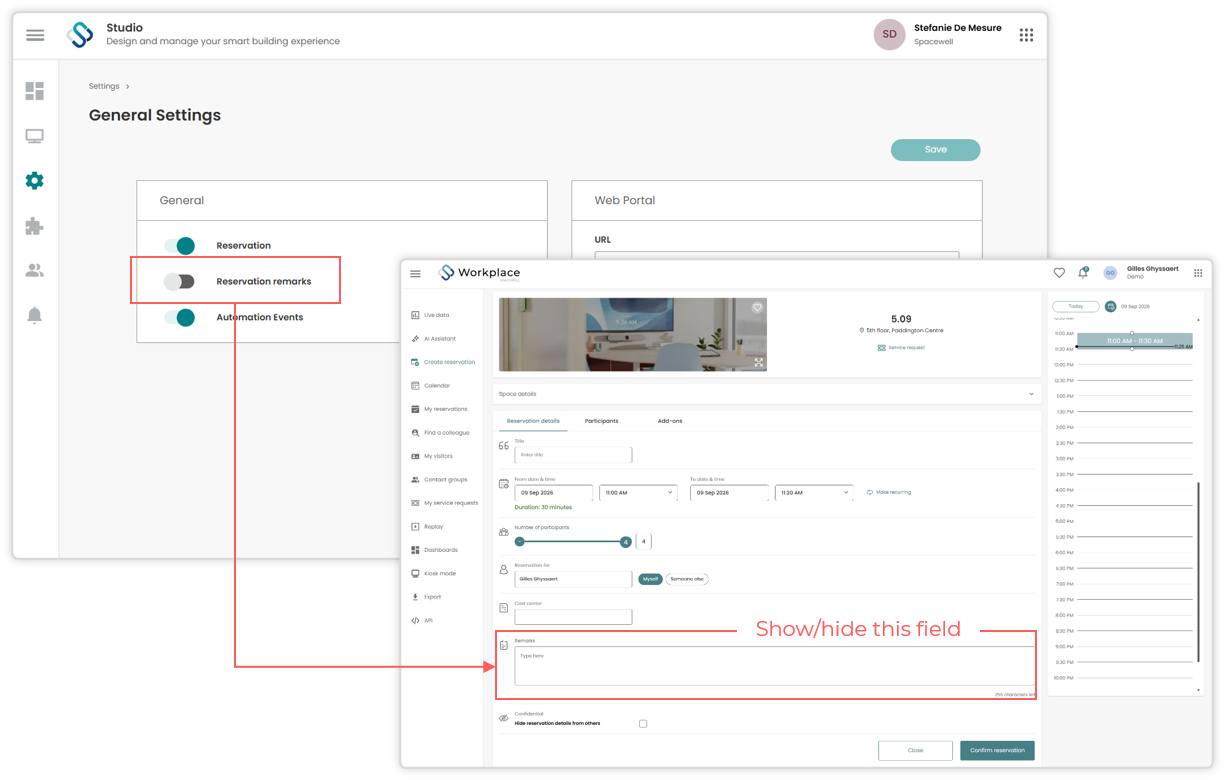This screenshot has height=780, width=1225.
Task: Save the General Settings
Action: [935, 150]
